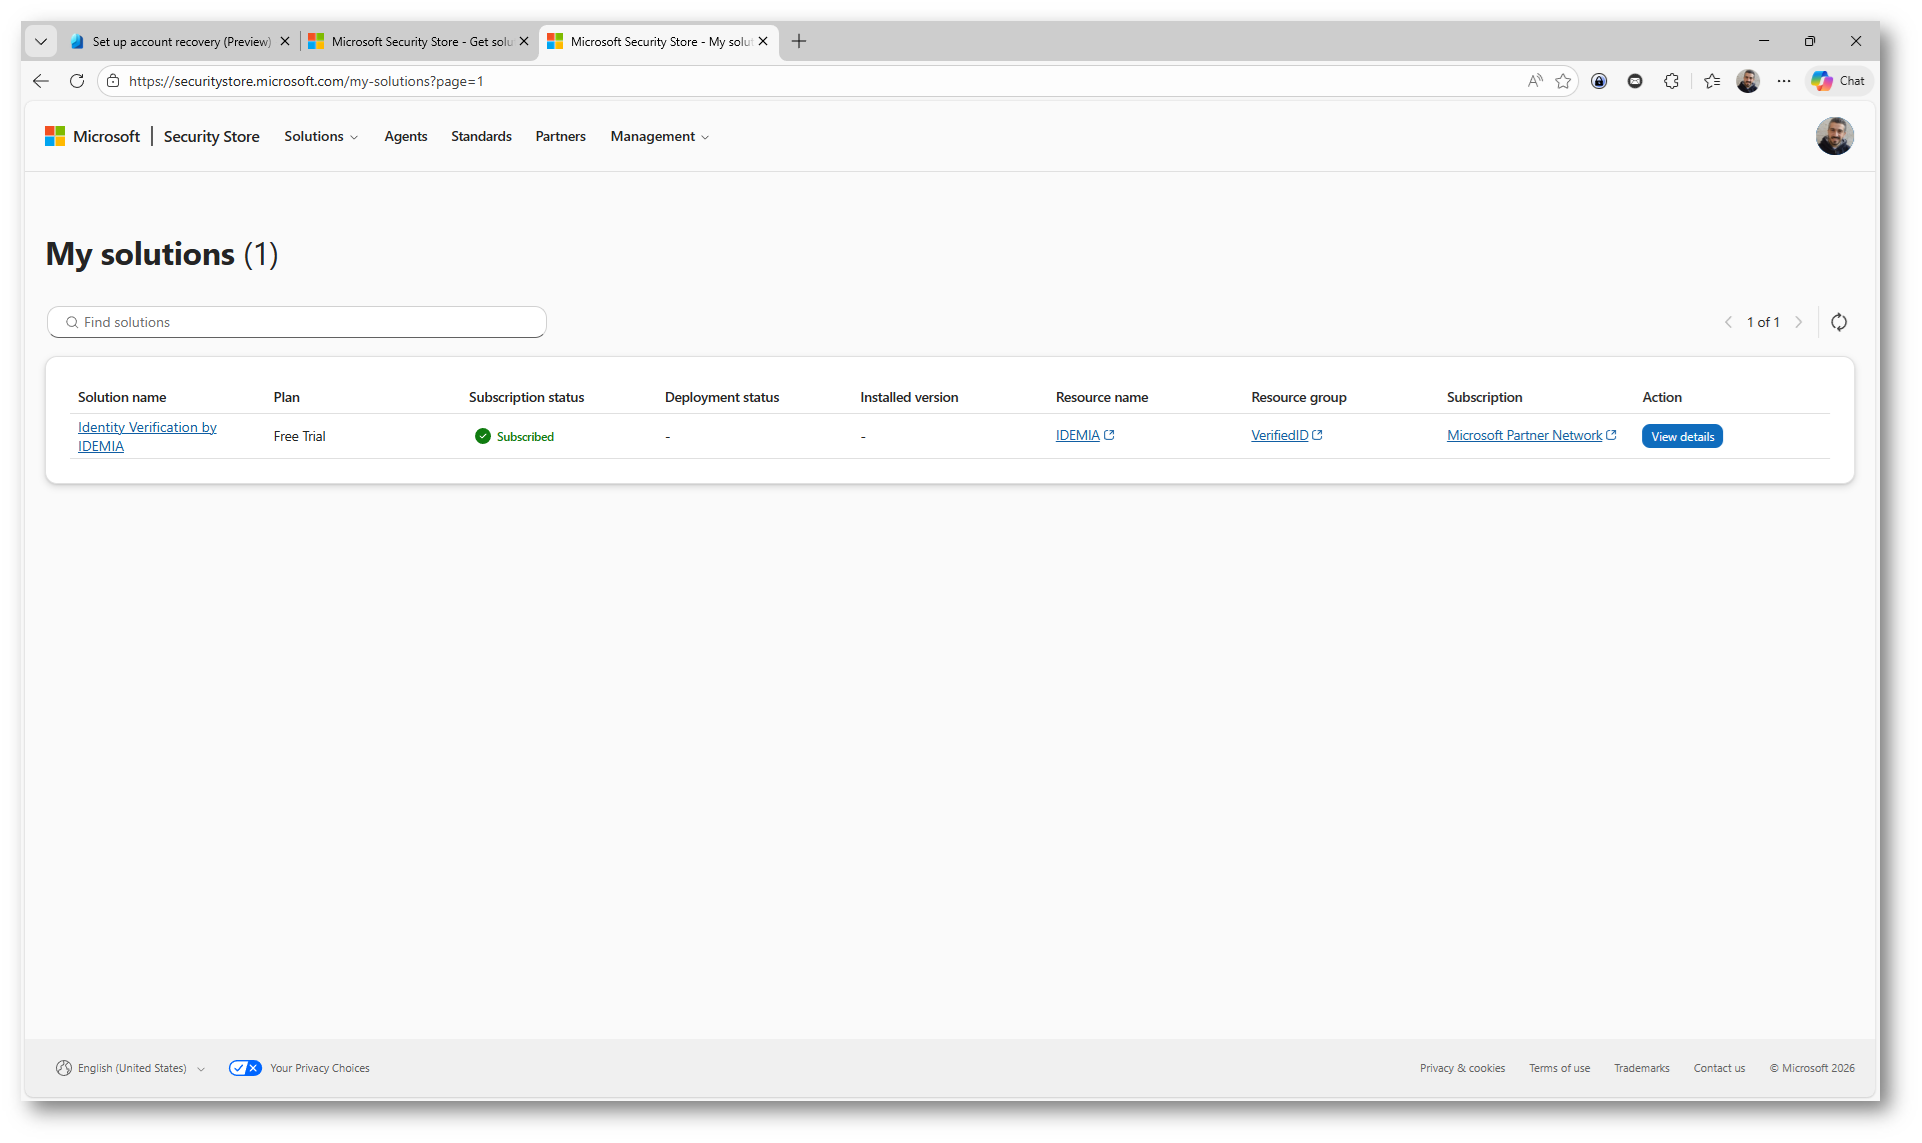
Task: Open the user profile avatar in page header
Action: [1834, 136]
